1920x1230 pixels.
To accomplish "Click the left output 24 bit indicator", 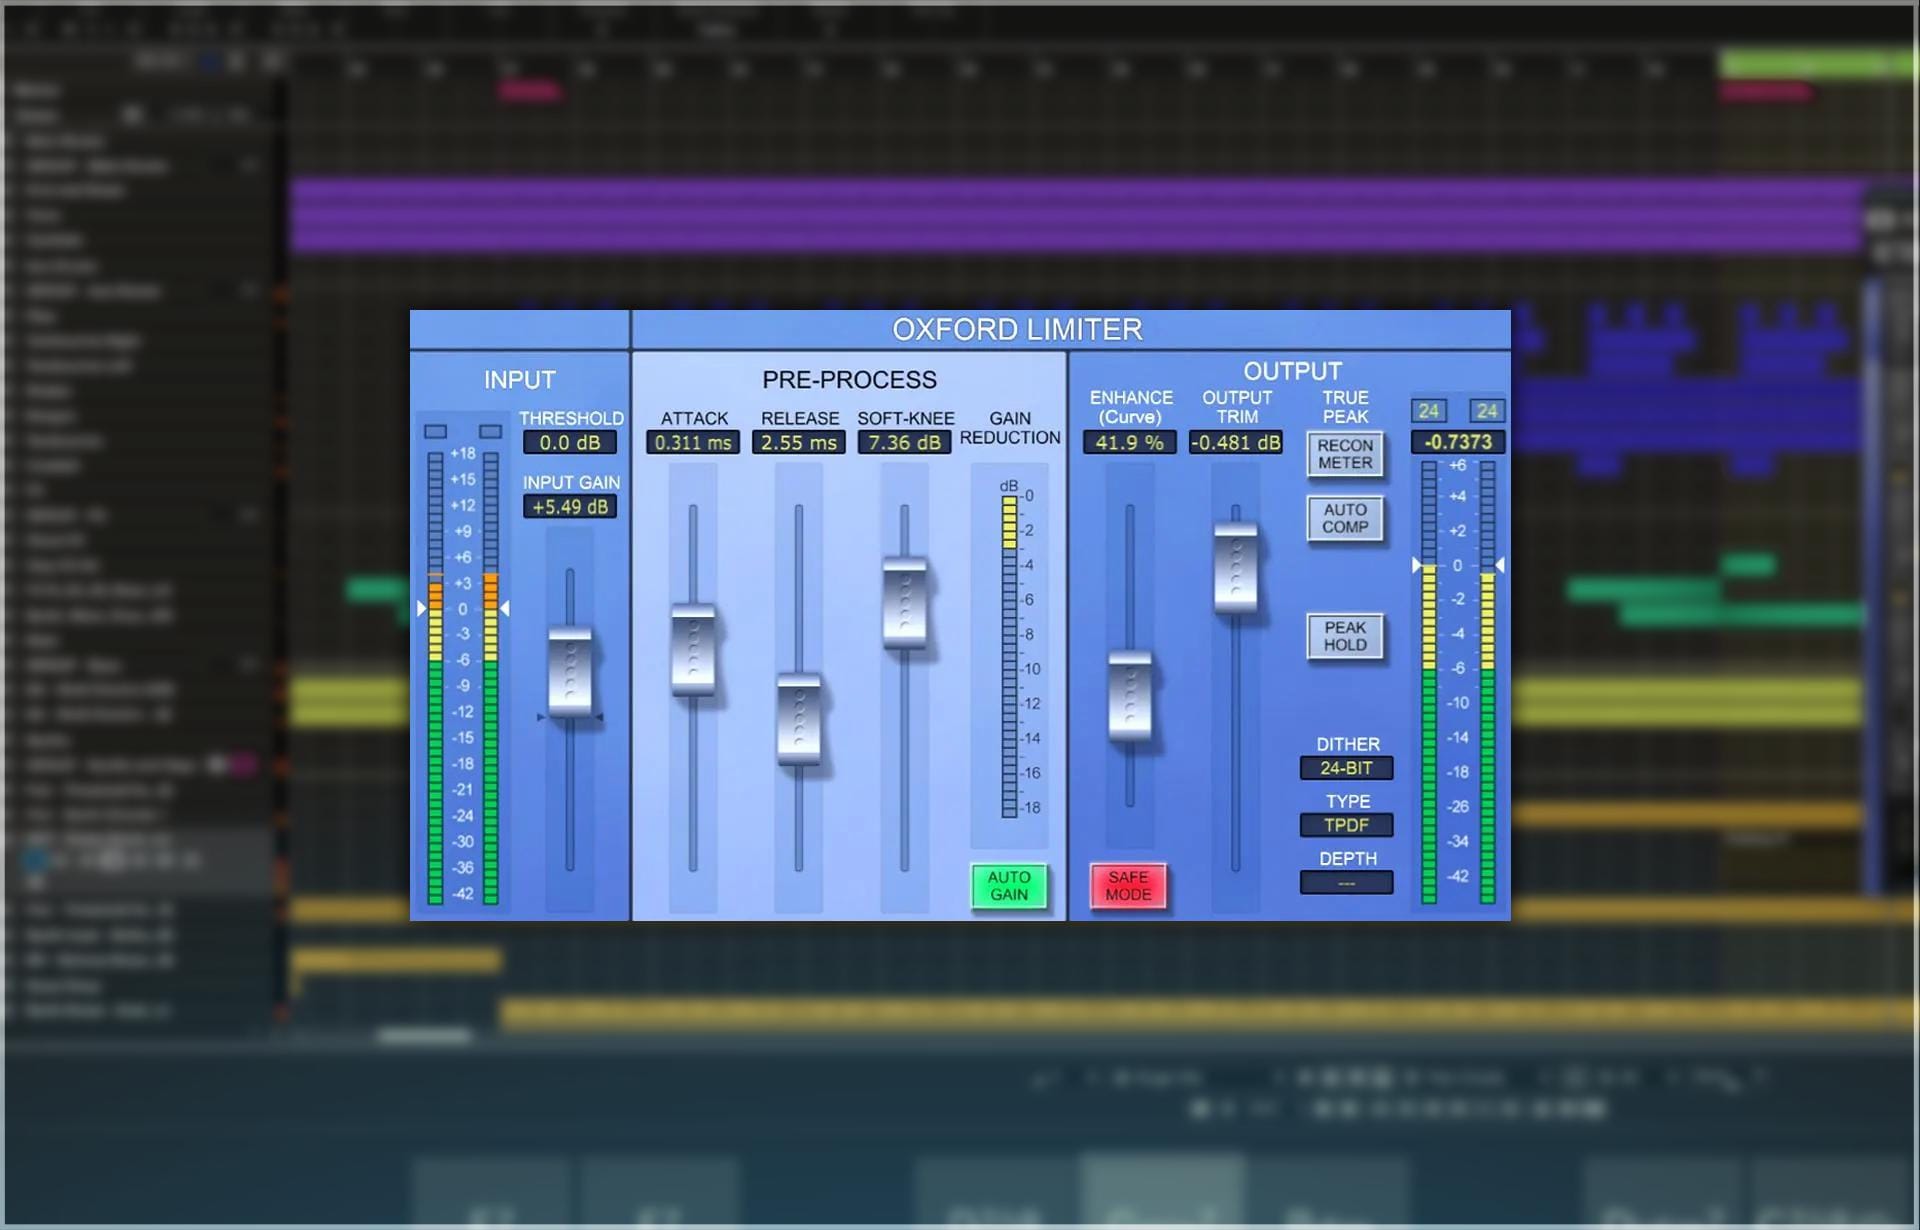I will [1429, 411].
